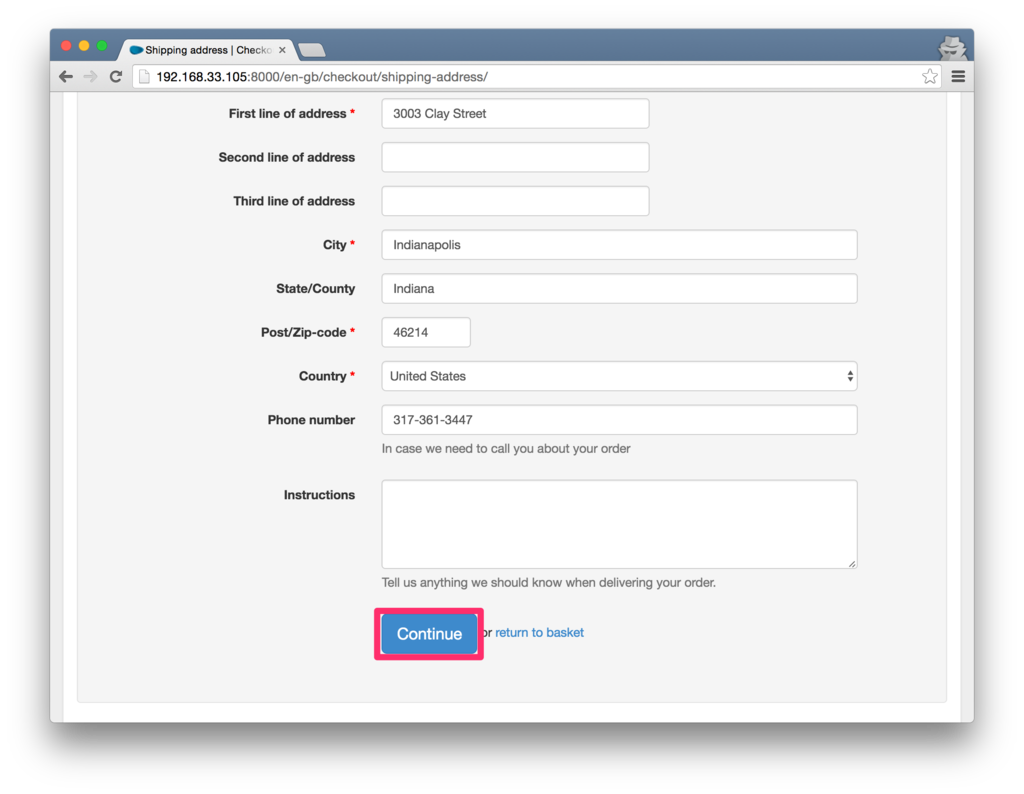Click the Phone number label
Image resolution: width=1024 pixels, height=794 pixels.
coord(312,420)
